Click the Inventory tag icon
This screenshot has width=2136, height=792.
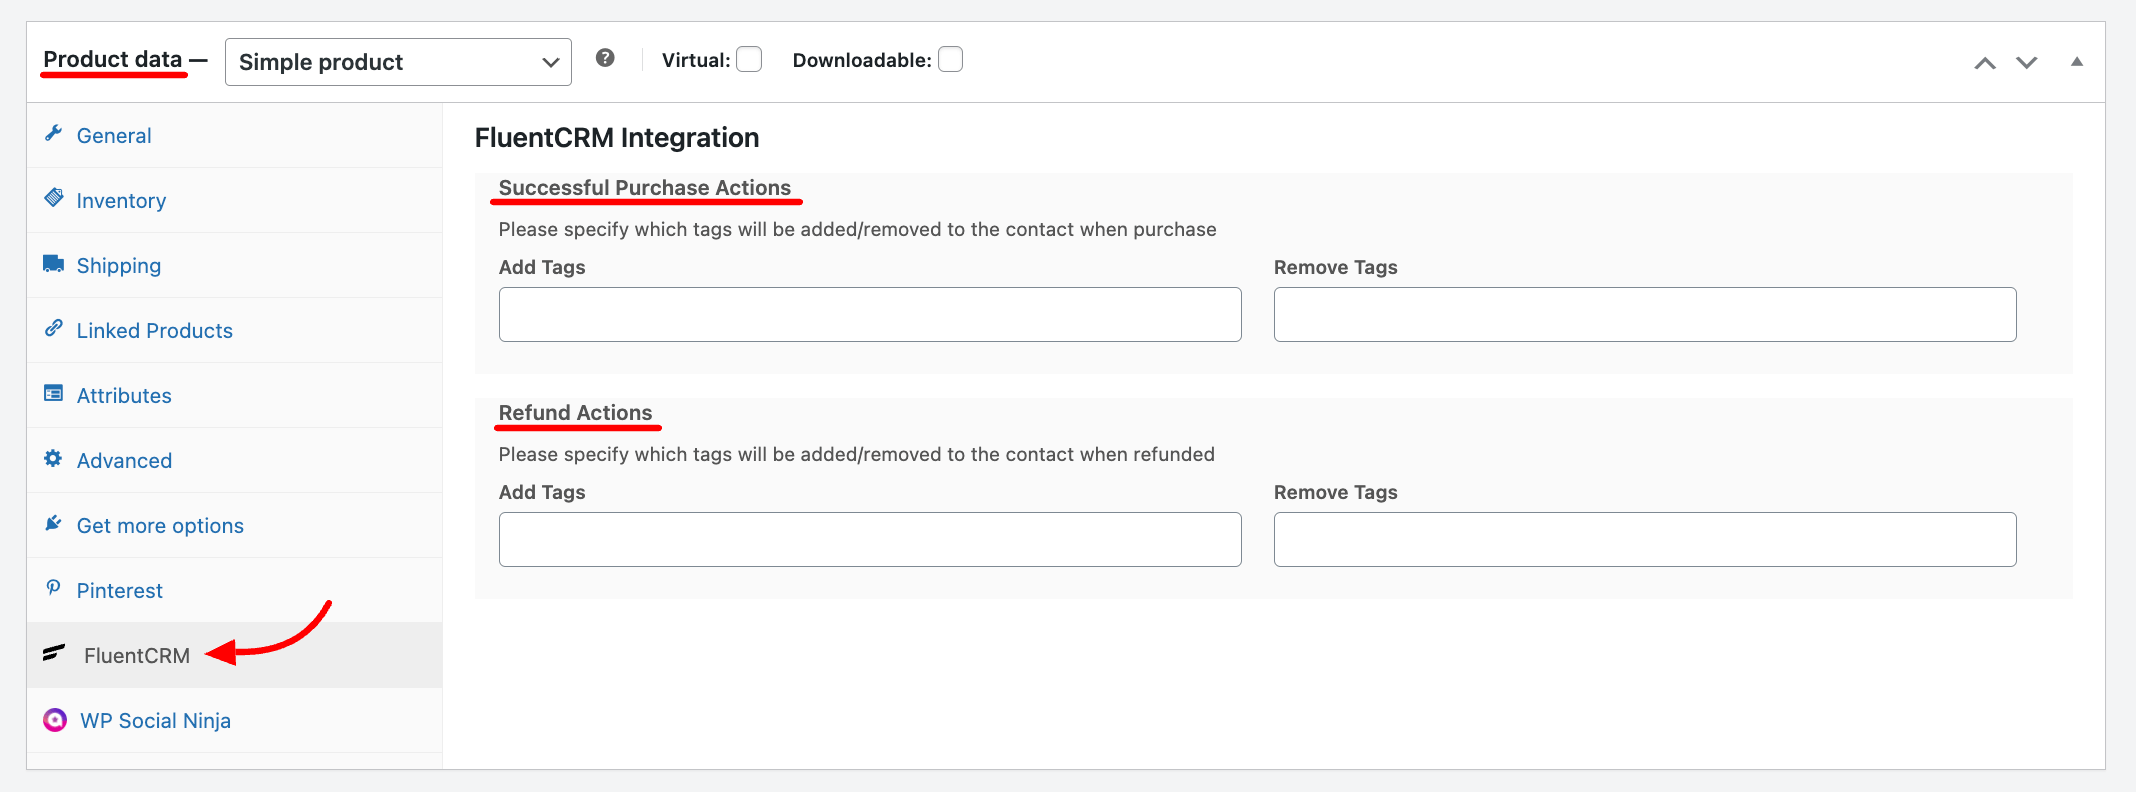(54, 198)
